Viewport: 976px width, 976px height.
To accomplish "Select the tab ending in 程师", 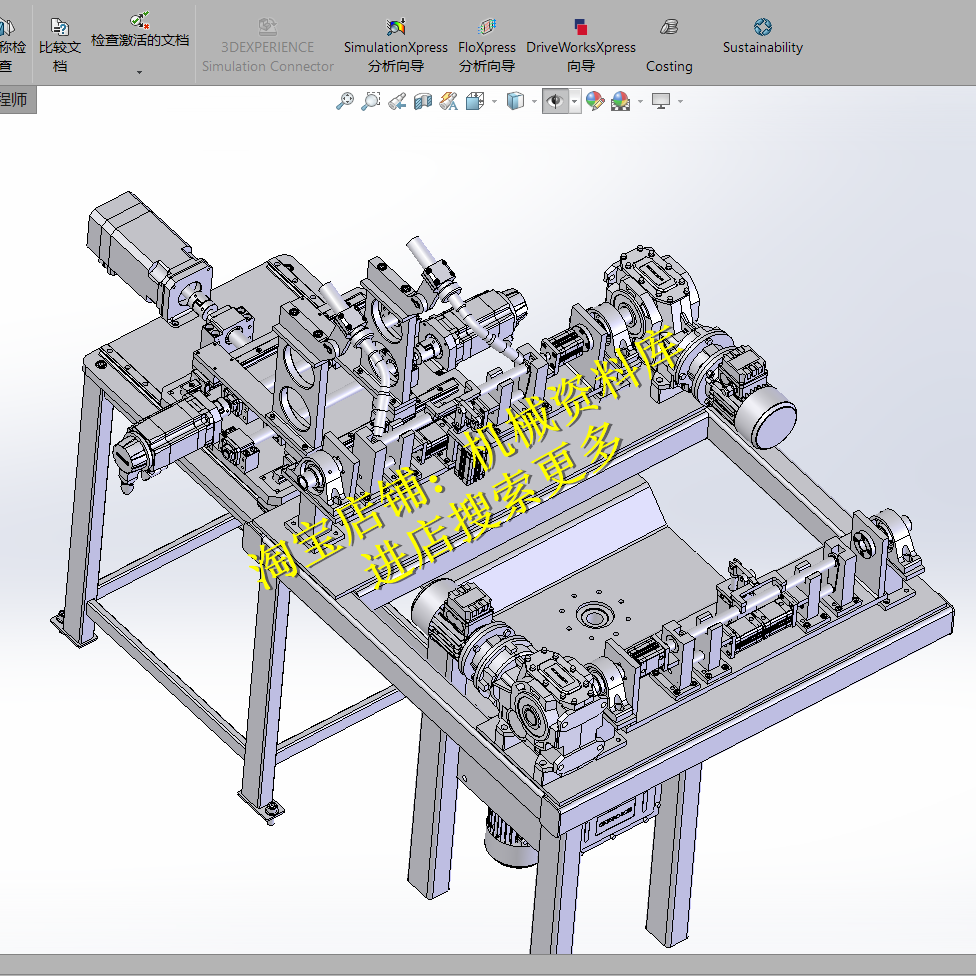I will (x=17, y=100).
